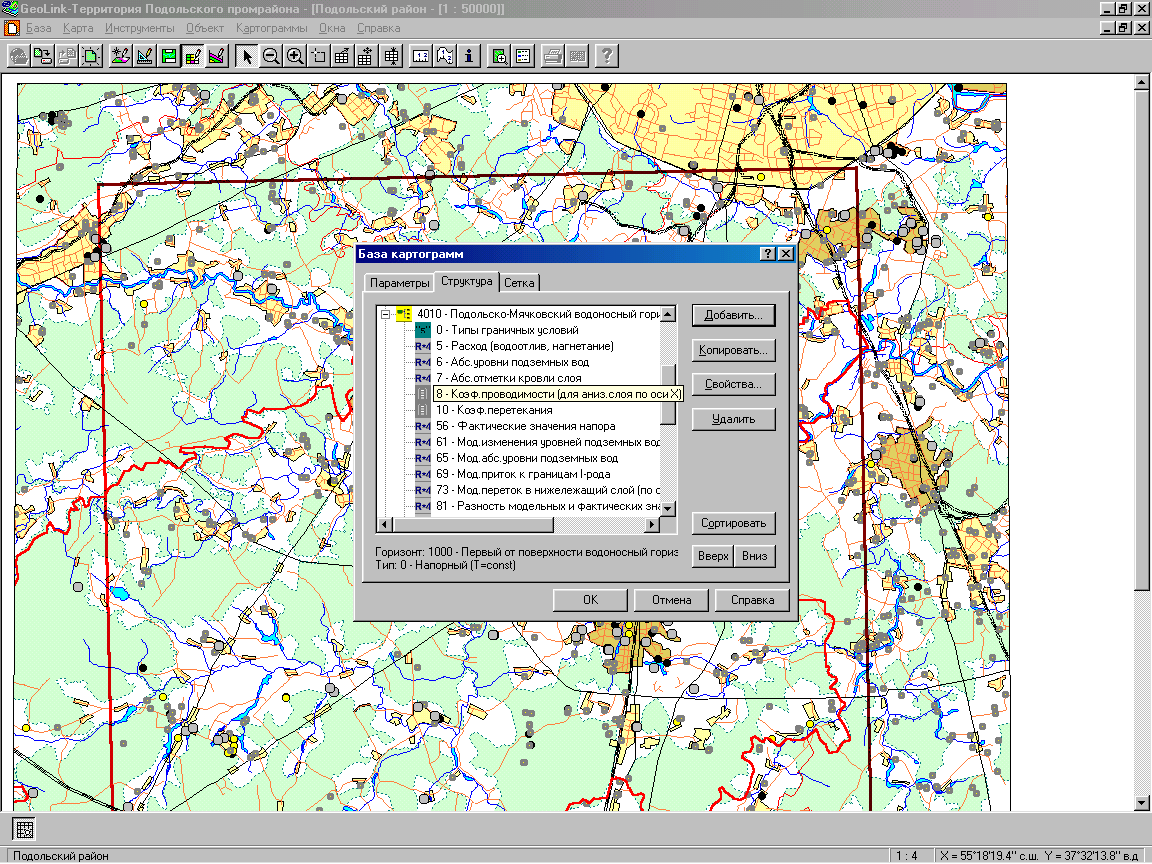Click the new object pencil-and-sparkle icon

120,56
